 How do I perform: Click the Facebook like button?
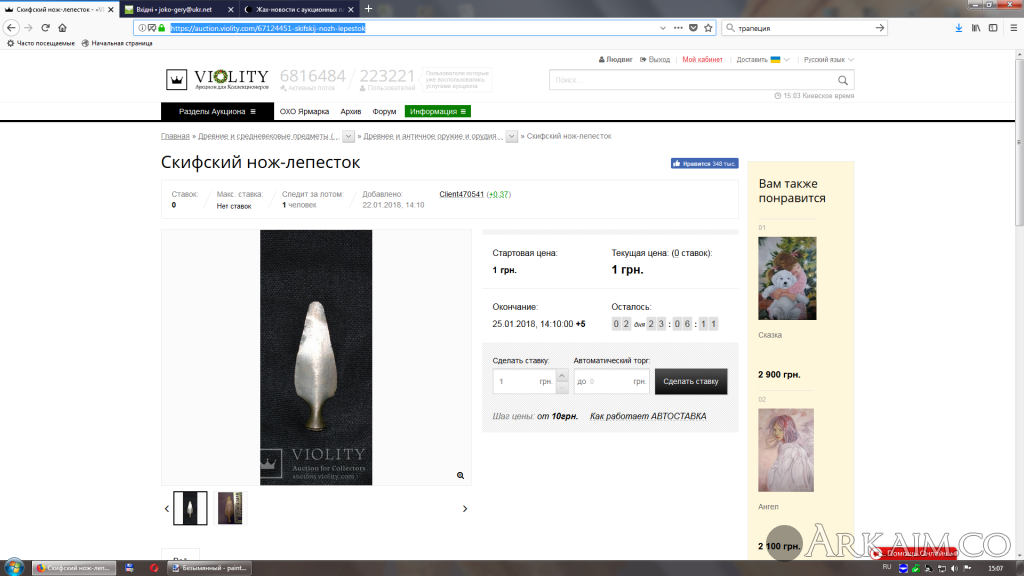coord(704,163)
